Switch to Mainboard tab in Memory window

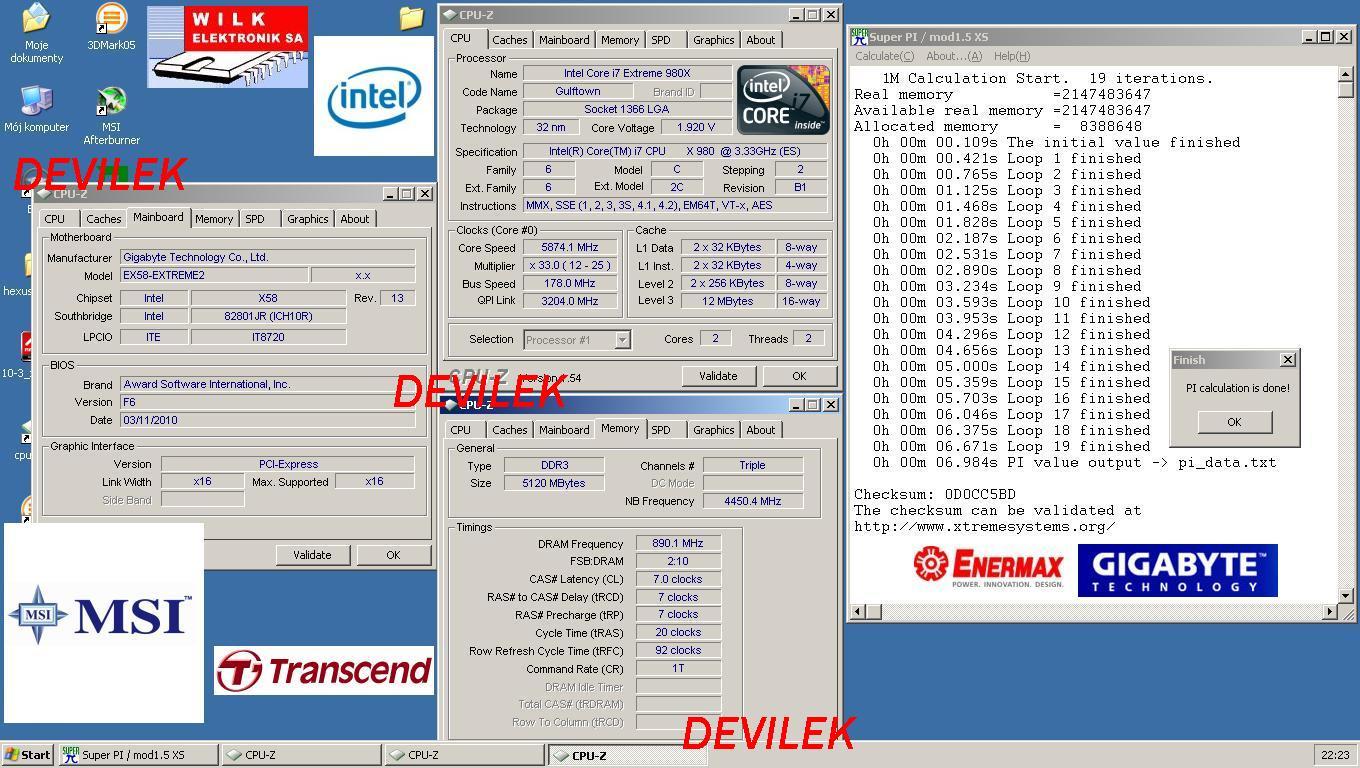(x=564, y=430)
